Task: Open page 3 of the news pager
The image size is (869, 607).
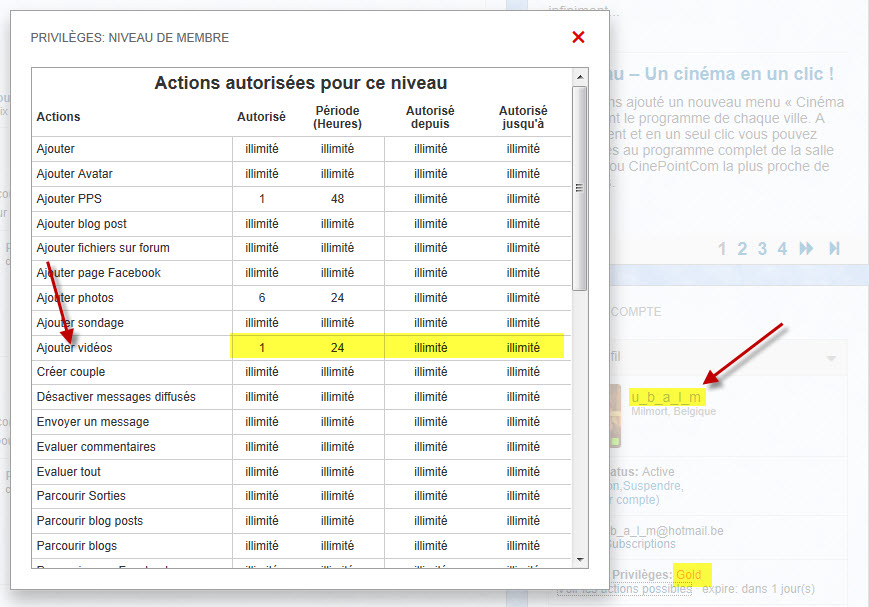Action: [762, 249]
